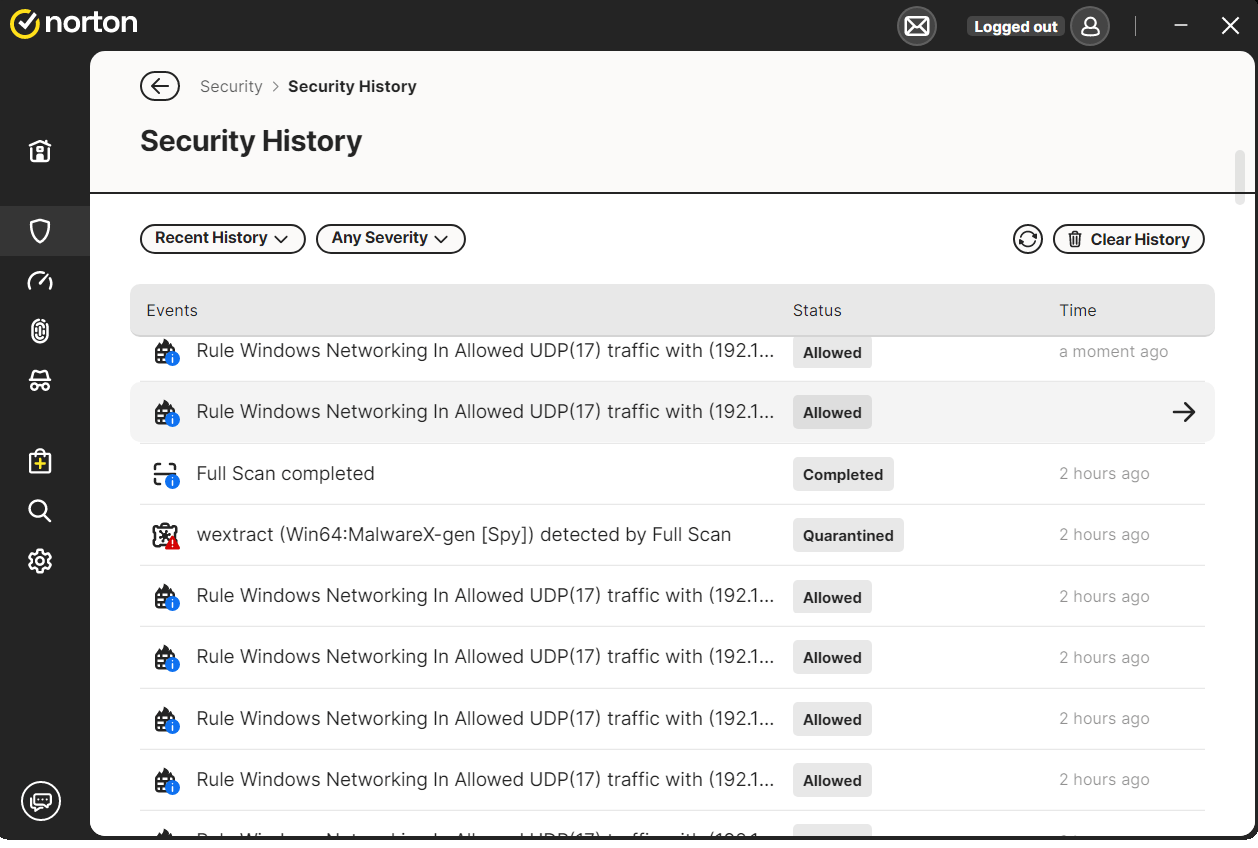1258x848 pixels.
Task: Open the Home icon in sidebar
Action: [40, 152]
